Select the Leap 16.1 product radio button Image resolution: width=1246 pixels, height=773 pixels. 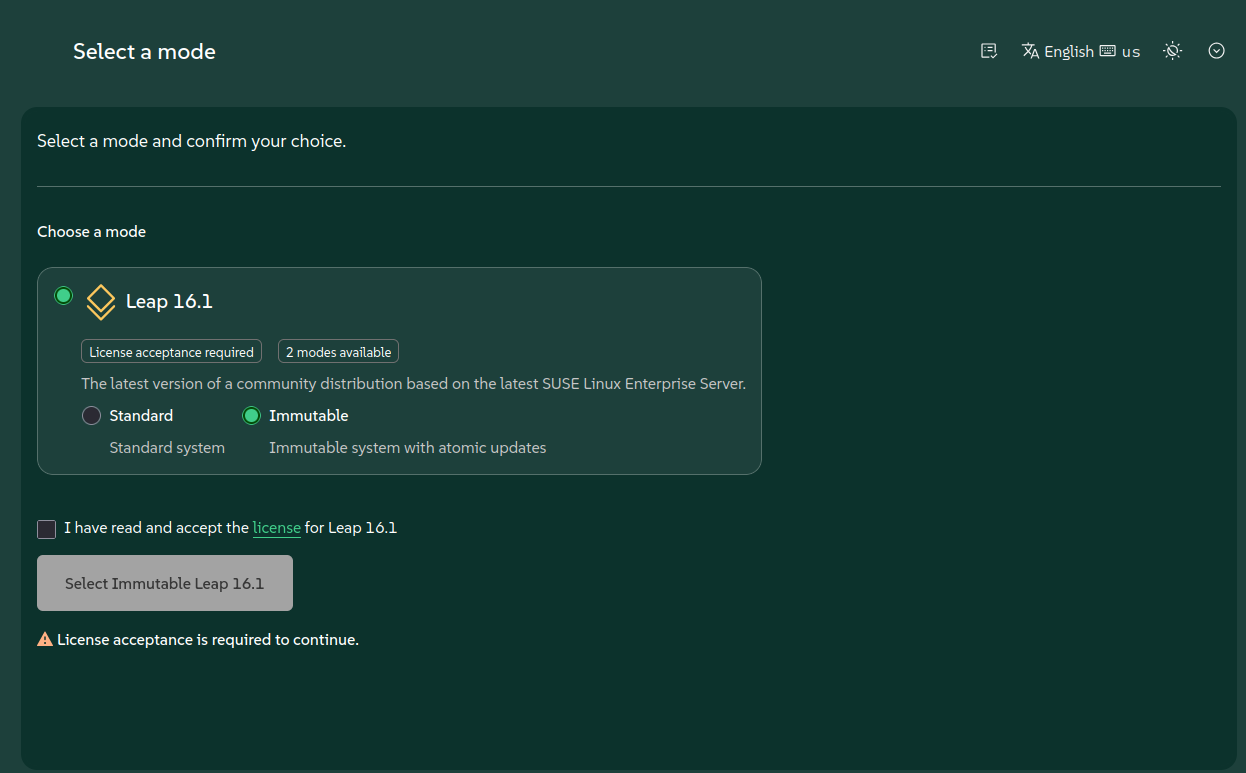64,295
